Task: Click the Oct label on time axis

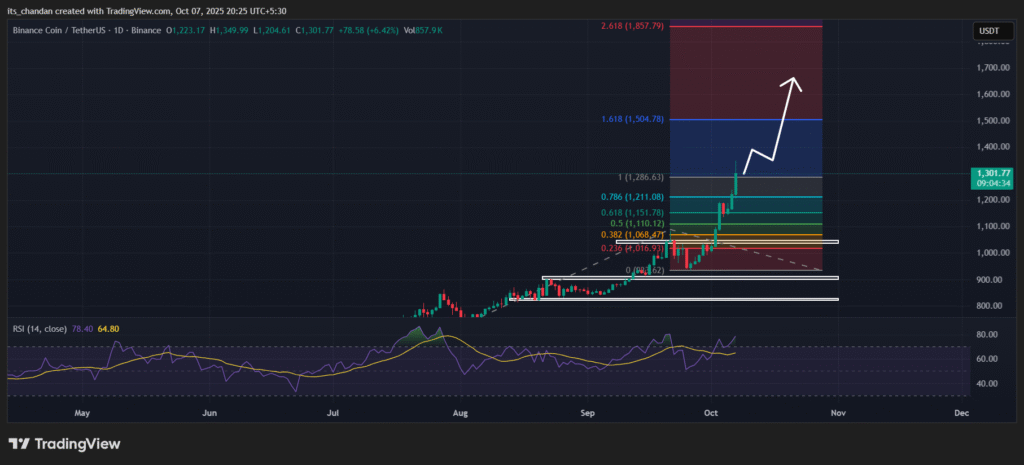Action: 710,411
